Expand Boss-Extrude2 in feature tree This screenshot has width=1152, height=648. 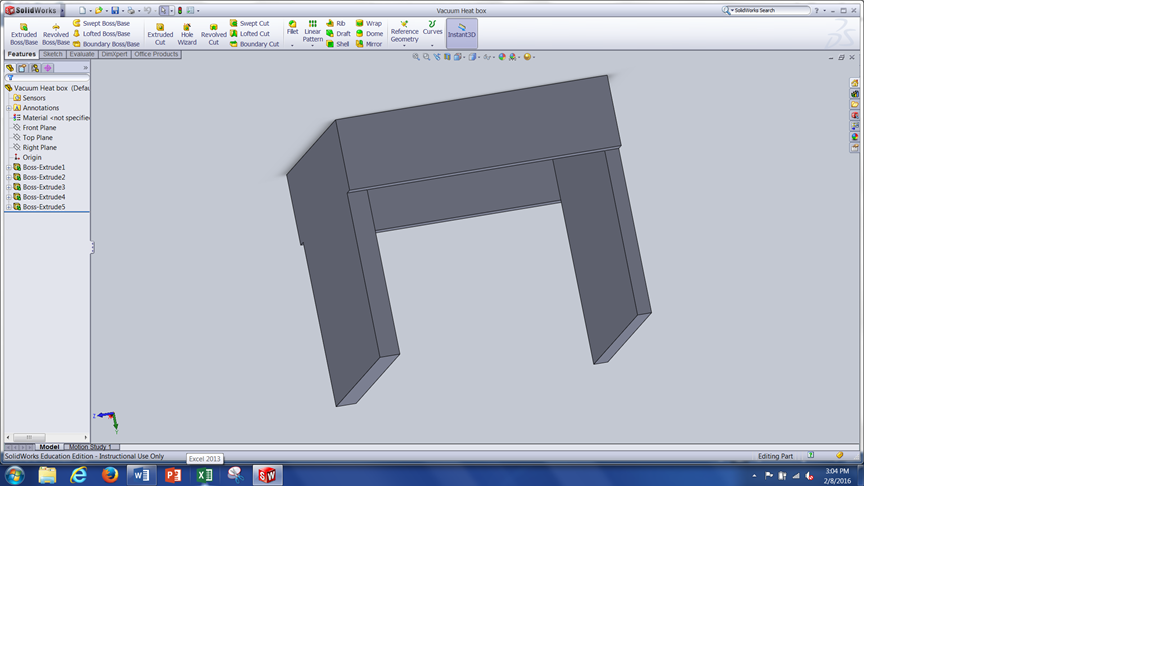(9, 177)
